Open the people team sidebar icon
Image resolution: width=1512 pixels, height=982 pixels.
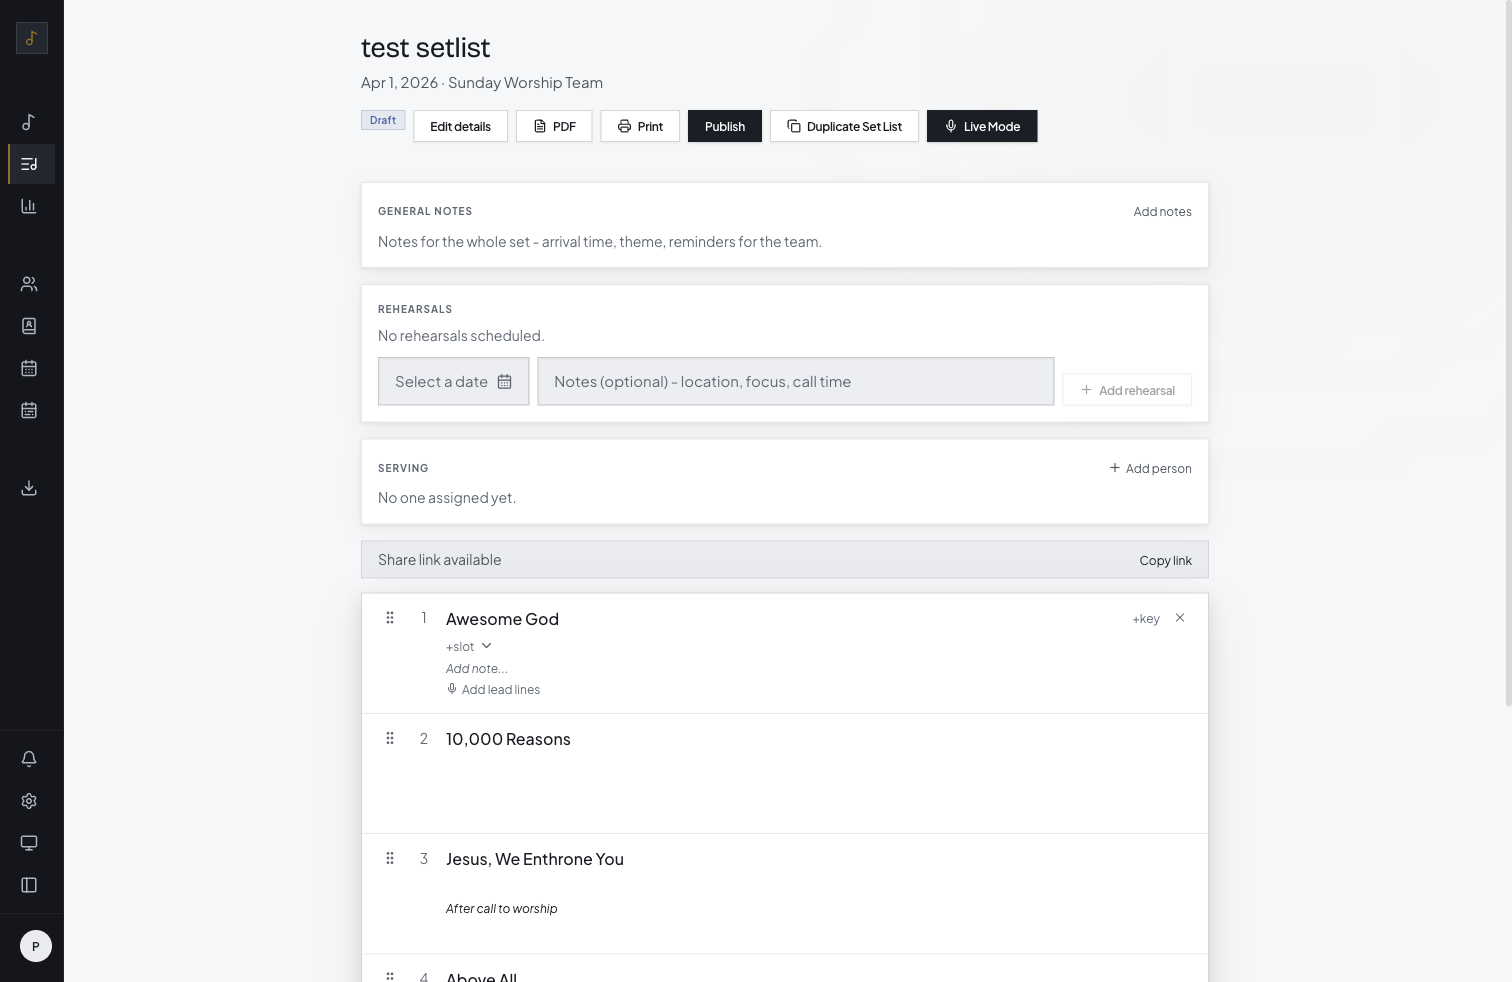coord(29,284)
